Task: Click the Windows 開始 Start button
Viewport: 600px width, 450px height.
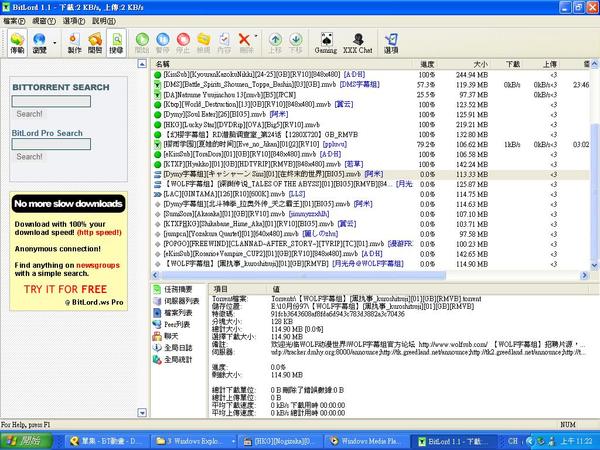Action: [x=26, y=441]
